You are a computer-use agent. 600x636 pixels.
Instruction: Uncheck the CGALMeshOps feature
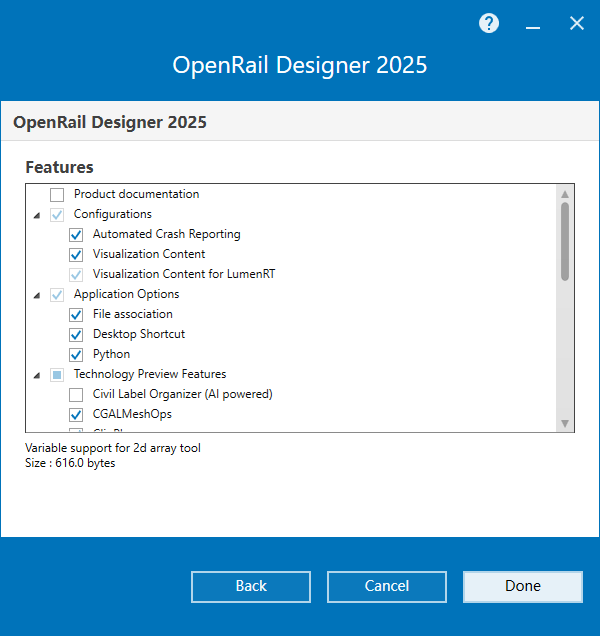click(76, 414)
